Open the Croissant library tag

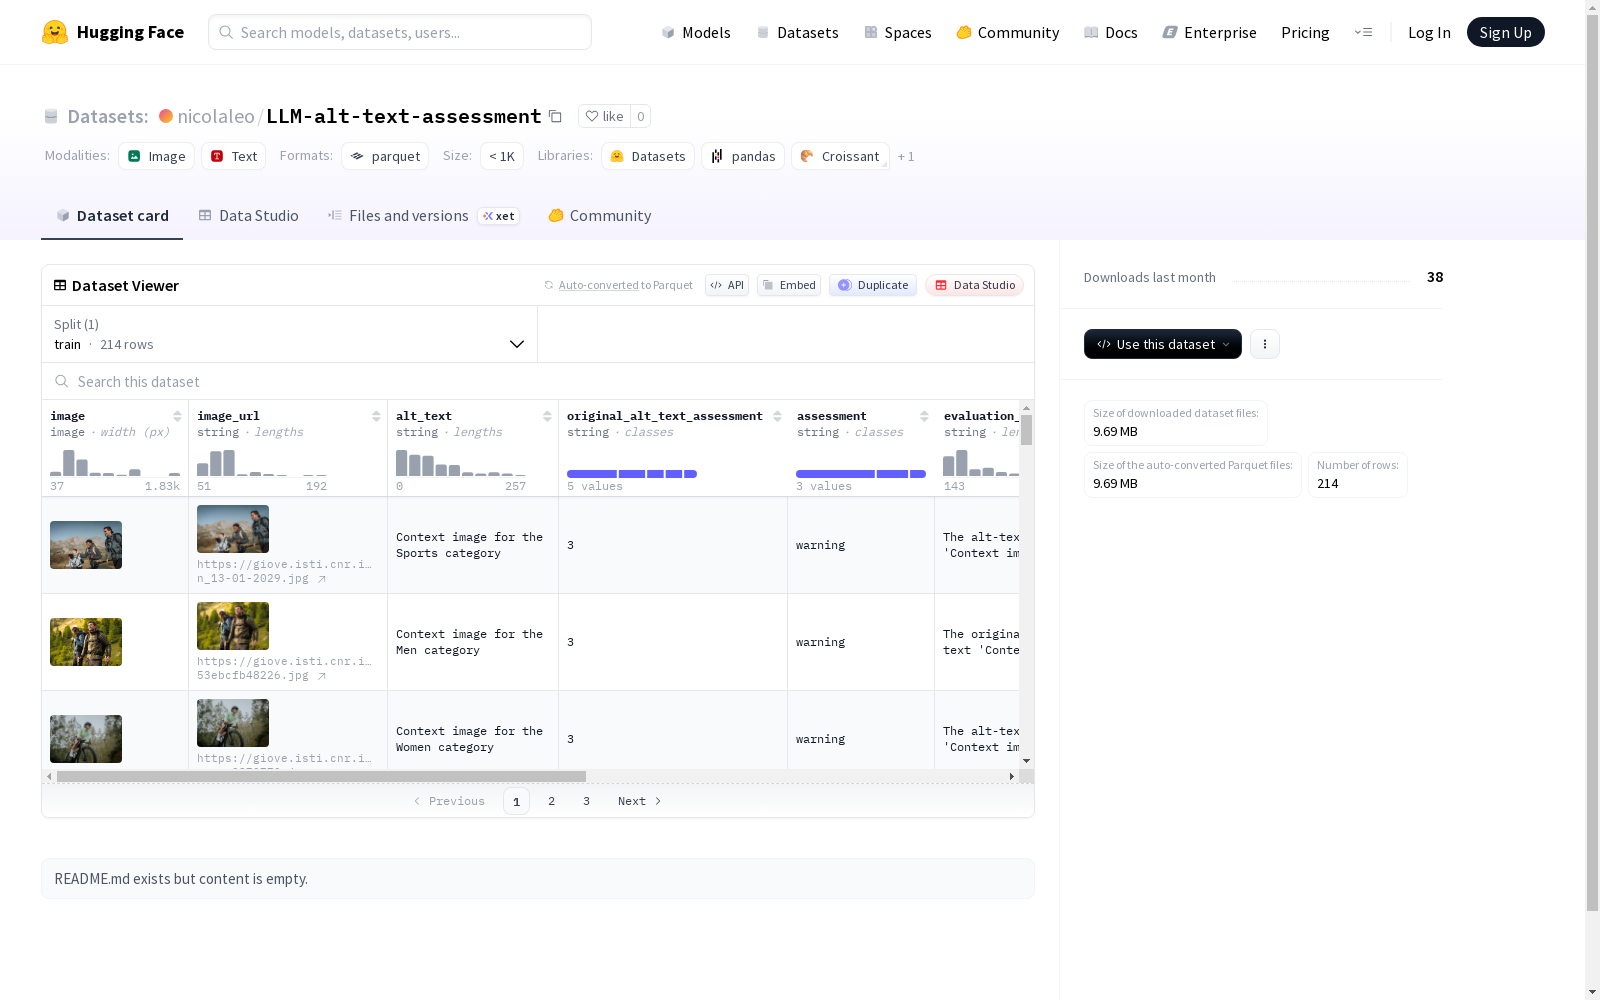point(840,156)
